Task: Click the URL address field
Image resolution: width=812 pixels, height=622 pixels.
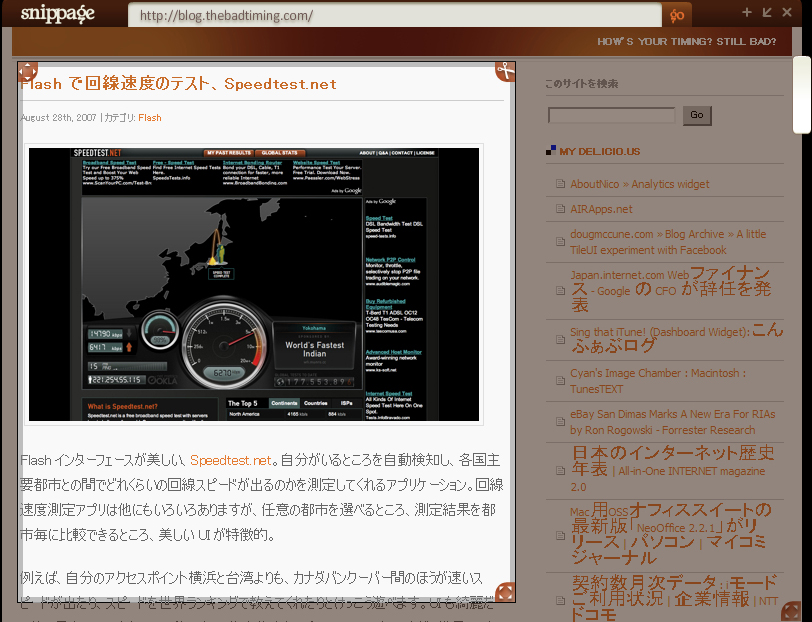Action: [x=395, y=15]
